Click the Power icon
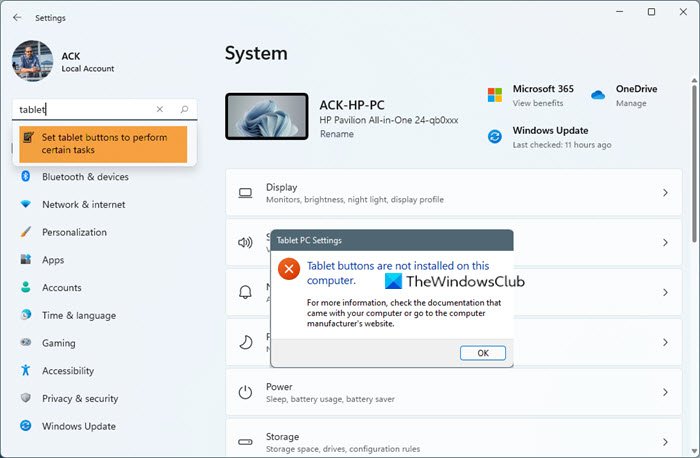 coord(245,392)
